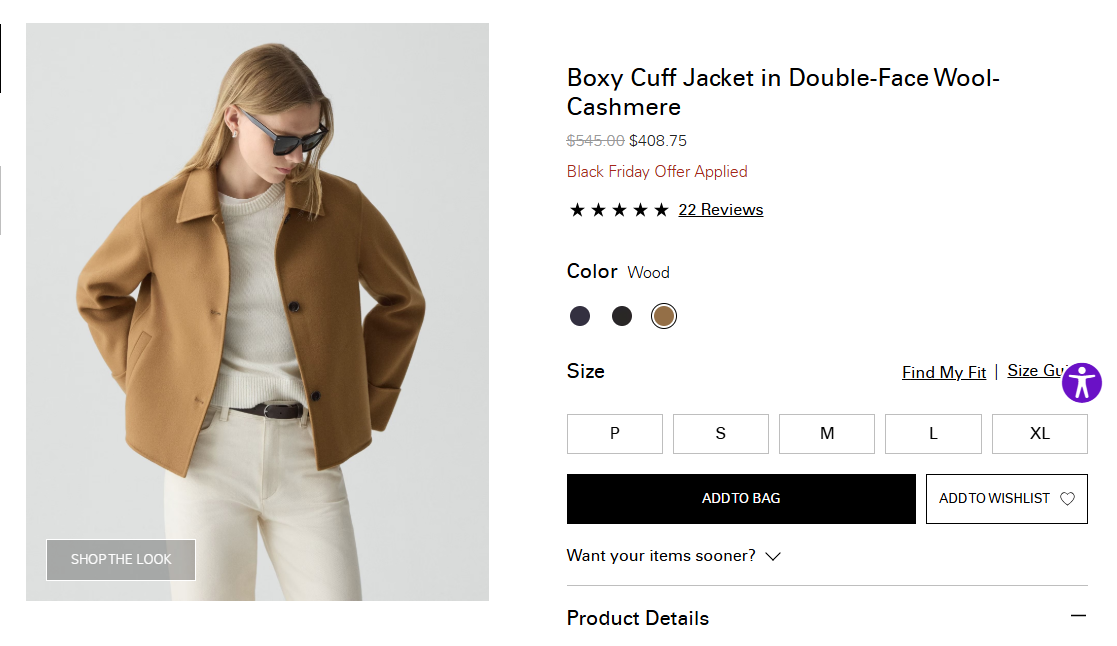The image size is (1117, 646).
Task: Choose size M
Action: [x=827, y=434]
